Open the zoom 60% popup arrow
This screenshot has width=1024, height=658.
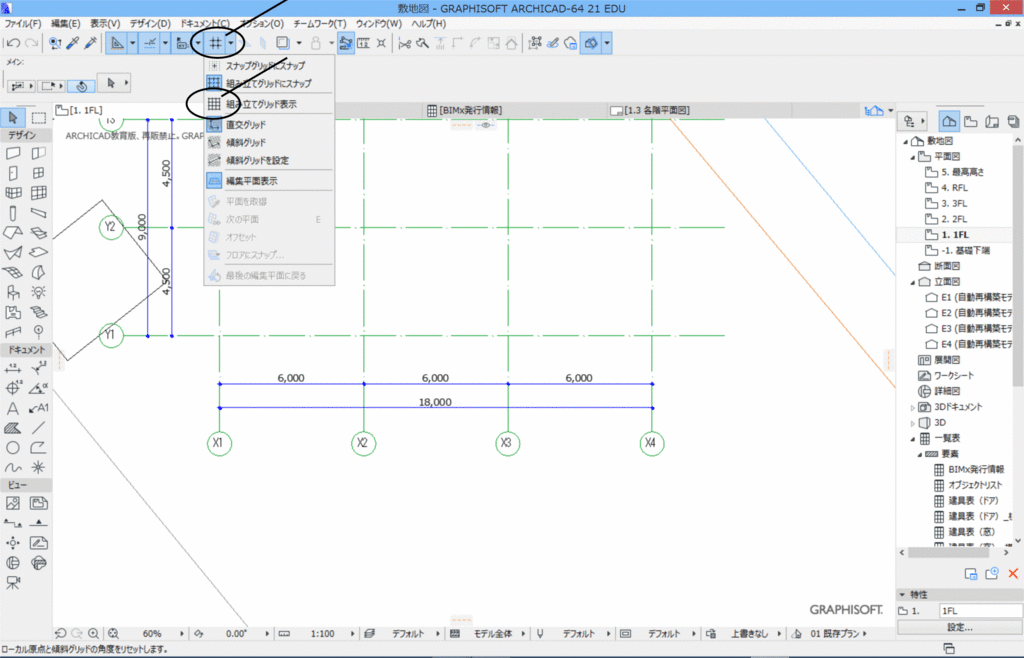(182, 633)
